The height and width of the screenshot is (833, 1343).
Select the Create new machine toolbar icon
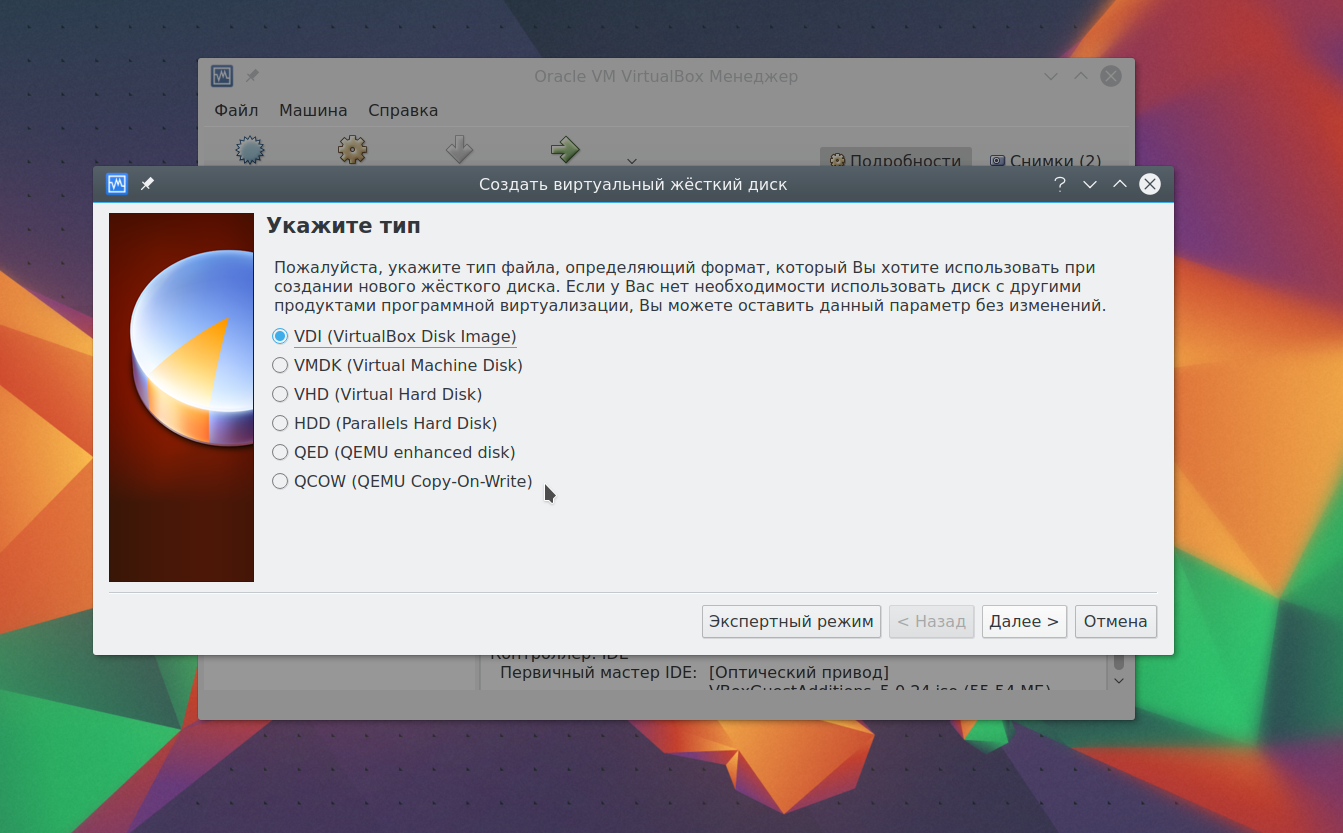tap(248, 150)
